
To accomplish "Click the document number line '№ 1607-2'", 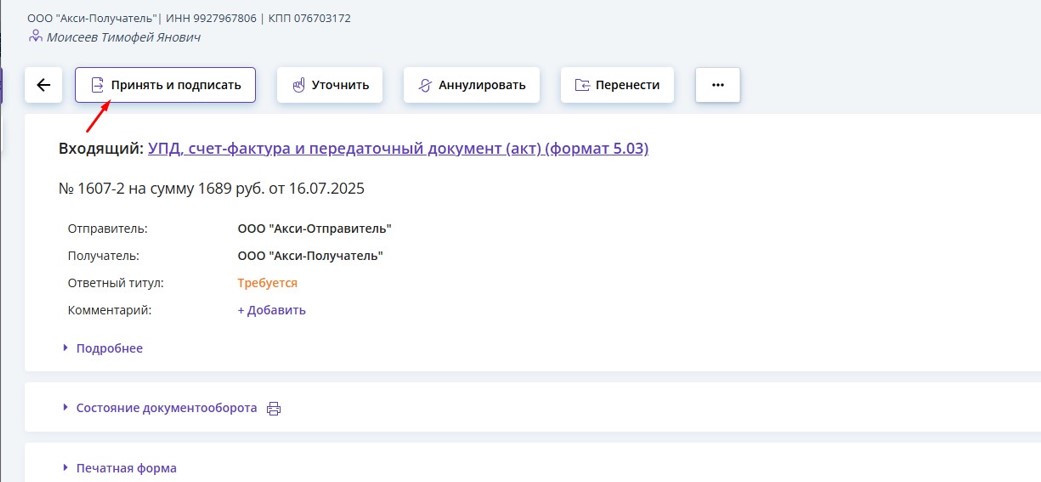I will (x=212, y=189).
